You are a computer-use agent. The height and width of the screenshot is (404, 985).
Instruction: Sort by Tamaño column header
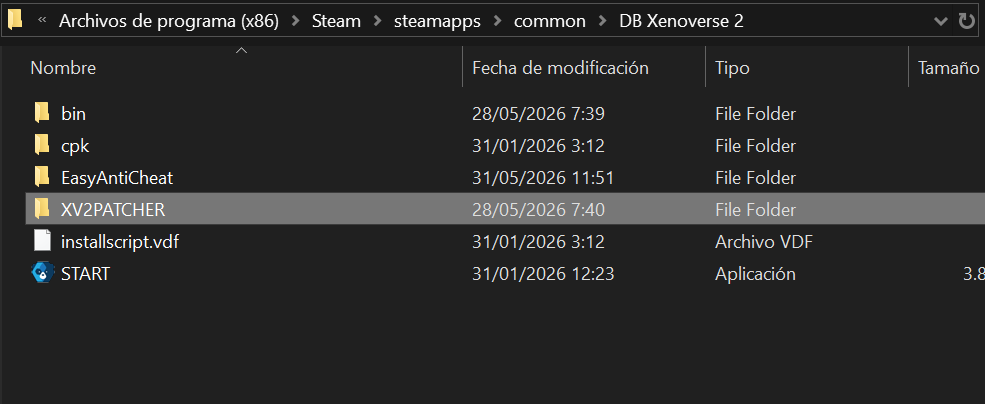click(x=949, y=68)
